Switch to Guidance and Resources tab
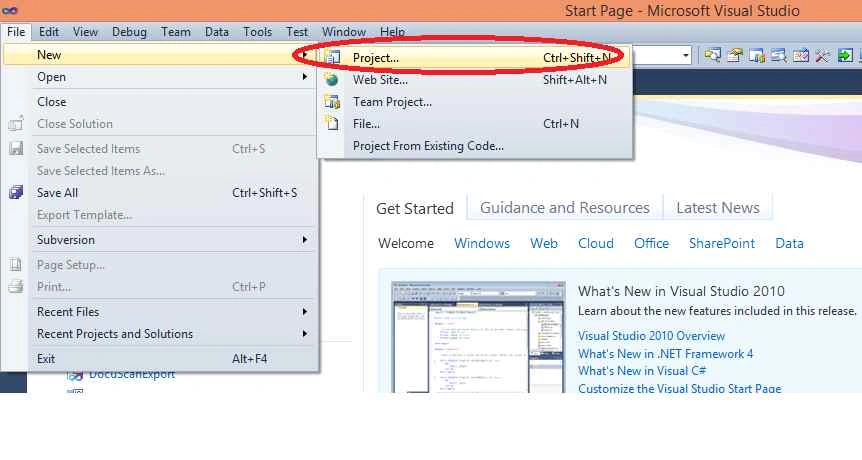 point(565,208)
